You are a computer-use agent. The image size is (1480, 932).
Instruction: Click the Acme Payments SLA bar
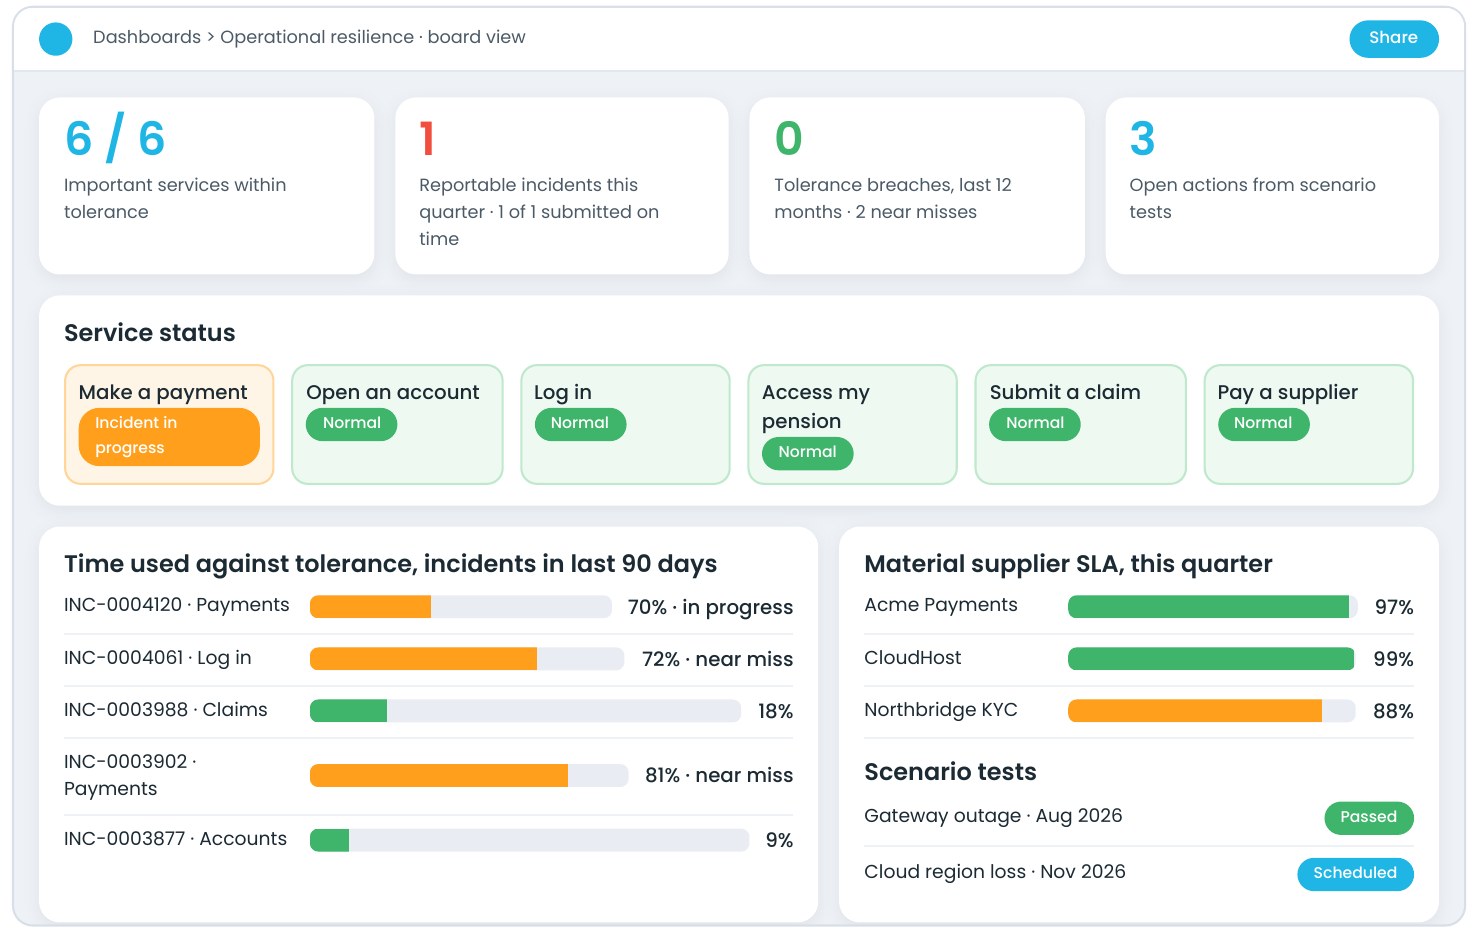coord(1212,606)
